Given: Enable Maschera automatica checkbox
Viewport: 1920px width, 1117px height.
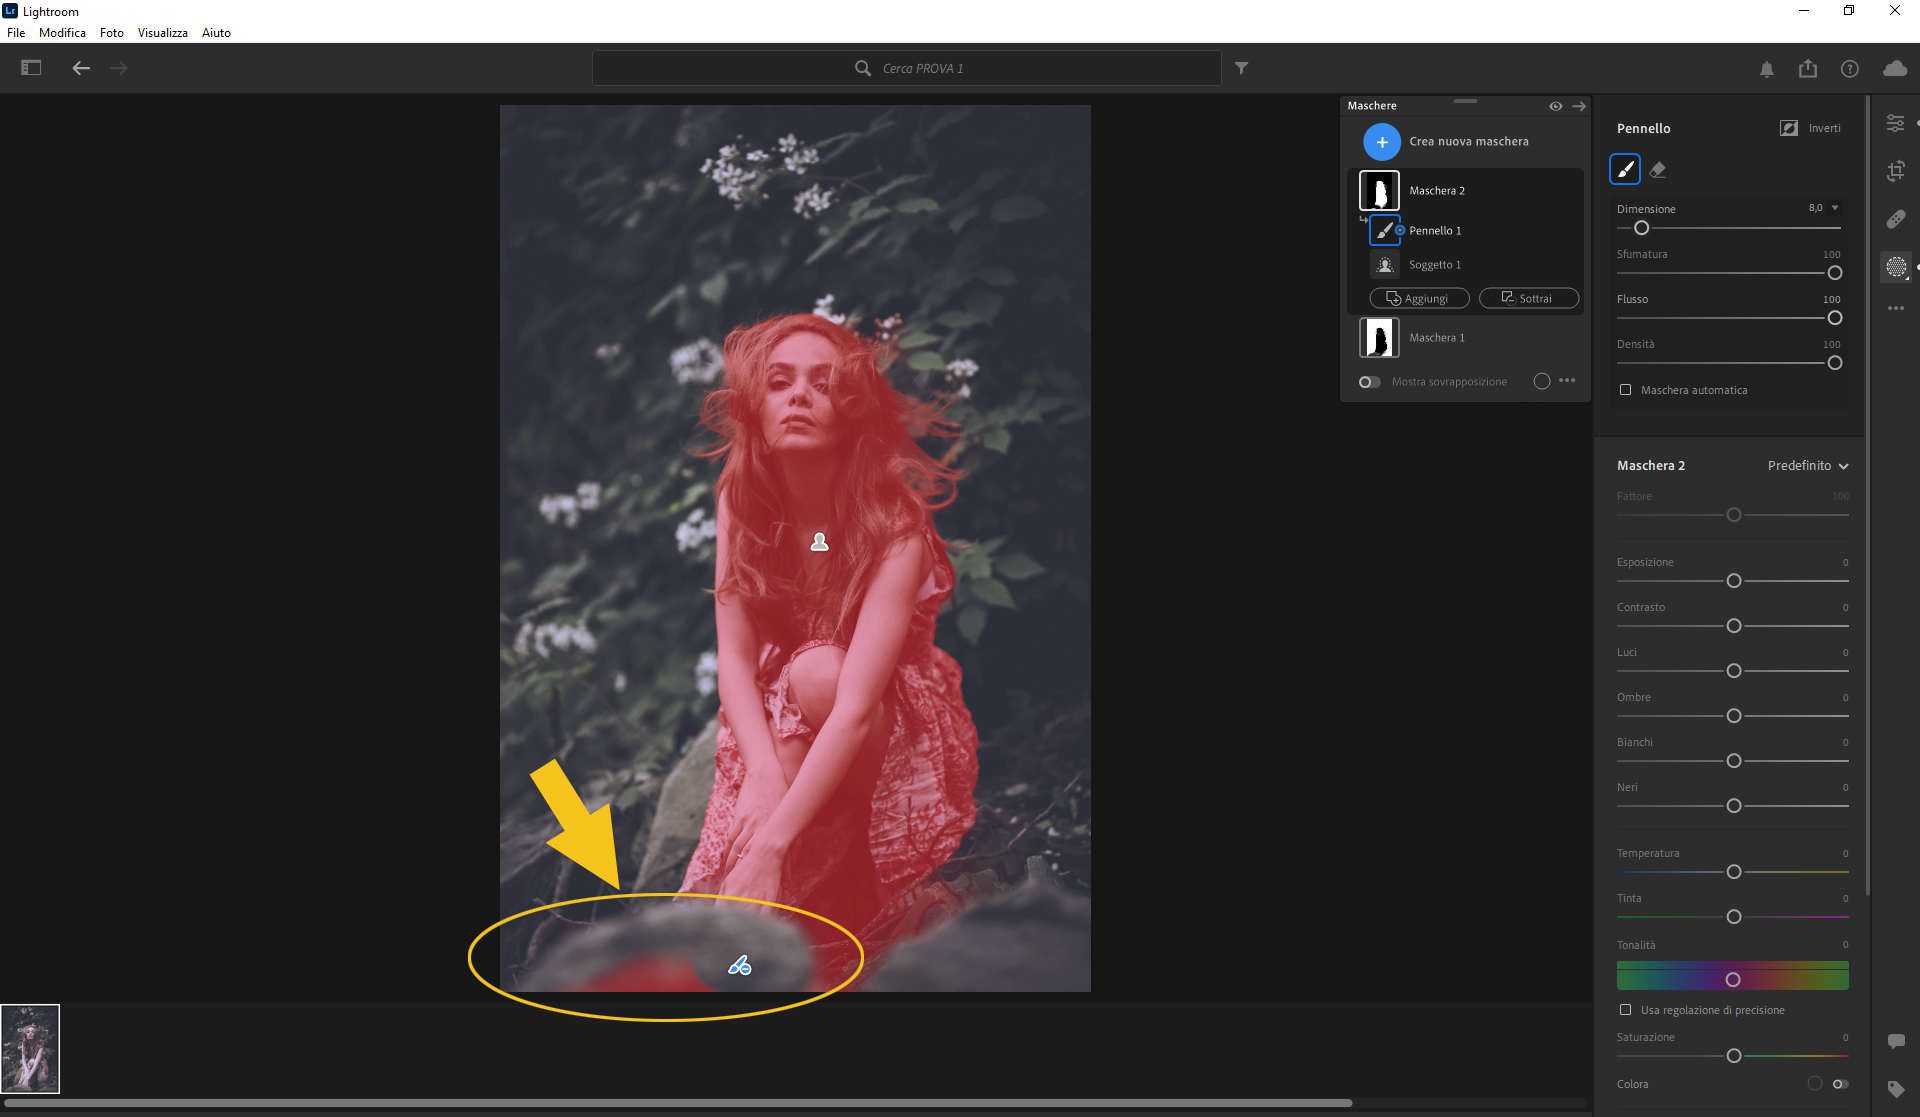Looking at the screenshot, I should click(x=1625, y=390).
